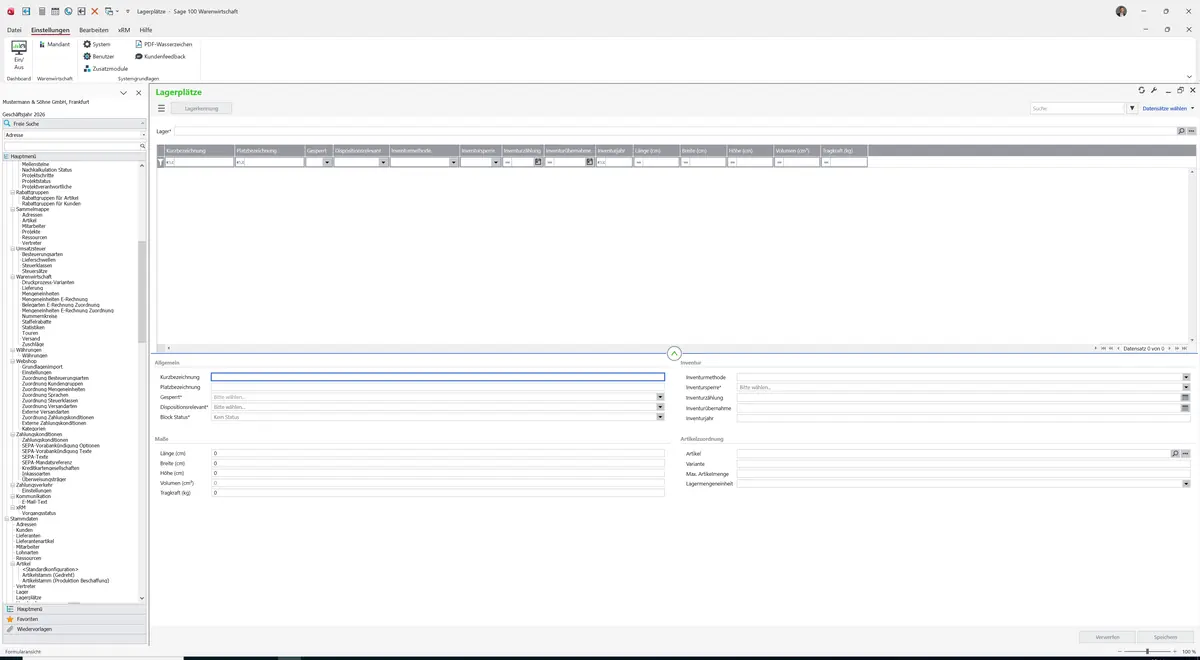Collapse the details panel with the green chevron
The width and height of the screenshot is (1200, 660).
coord(674,353)
